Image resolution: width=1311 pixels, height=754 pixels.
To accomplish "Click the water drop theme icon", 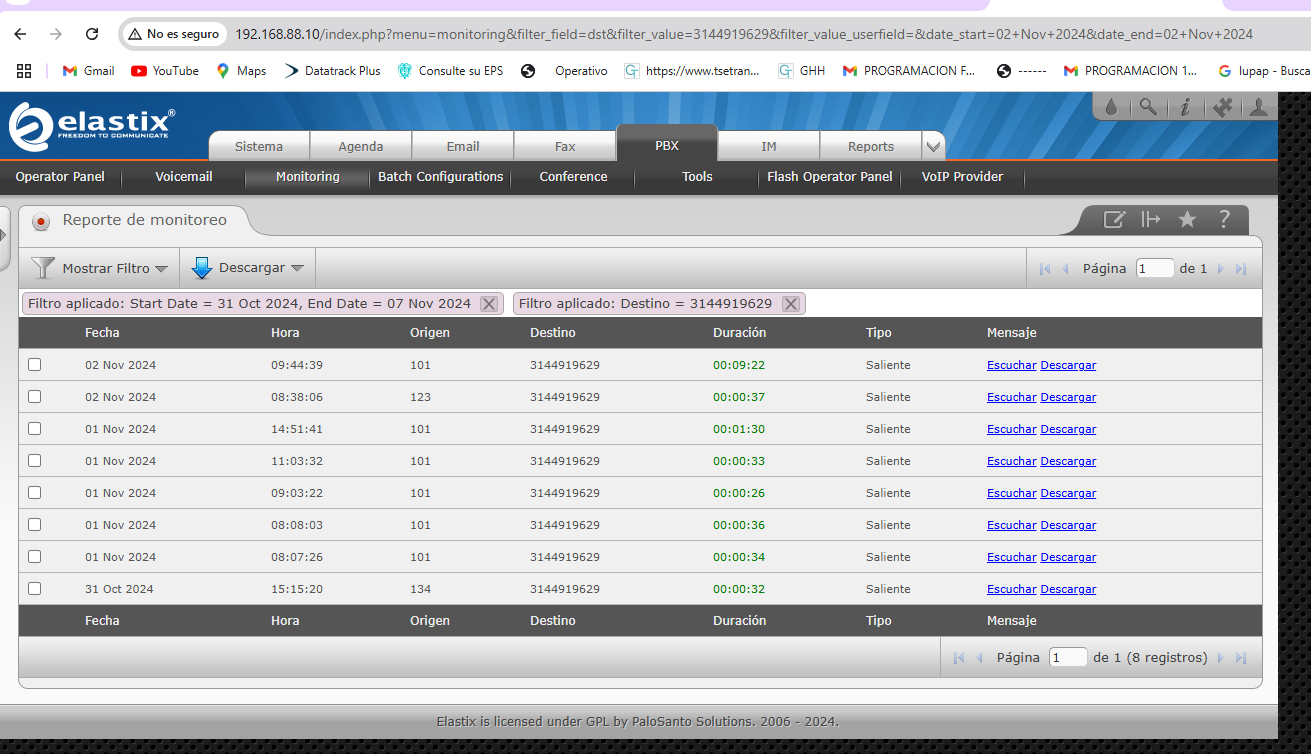I will point(1111,107).
